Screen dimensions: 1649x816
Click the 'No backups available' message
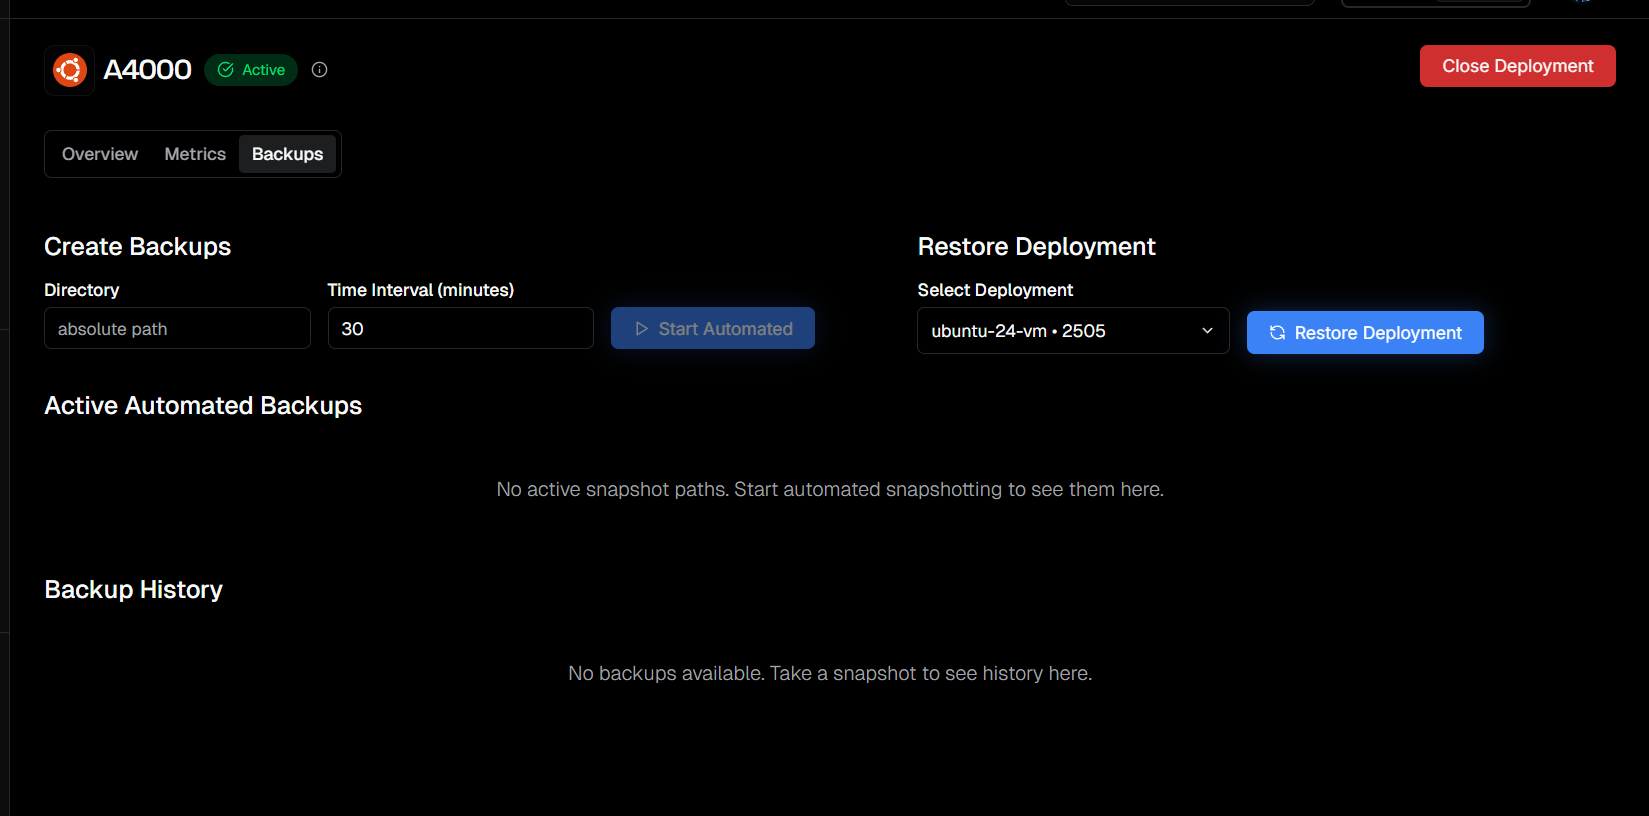pos(830,674)
